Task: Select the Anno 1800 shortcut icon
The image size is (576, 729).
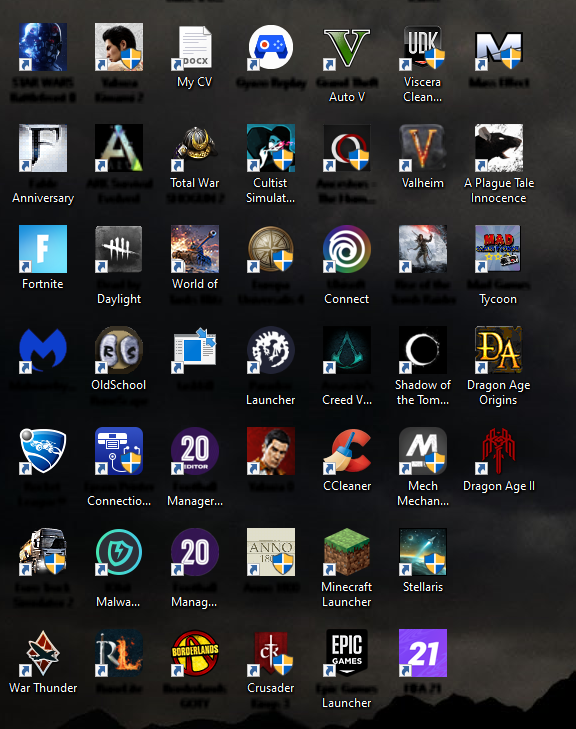Action: coord(271,552)
